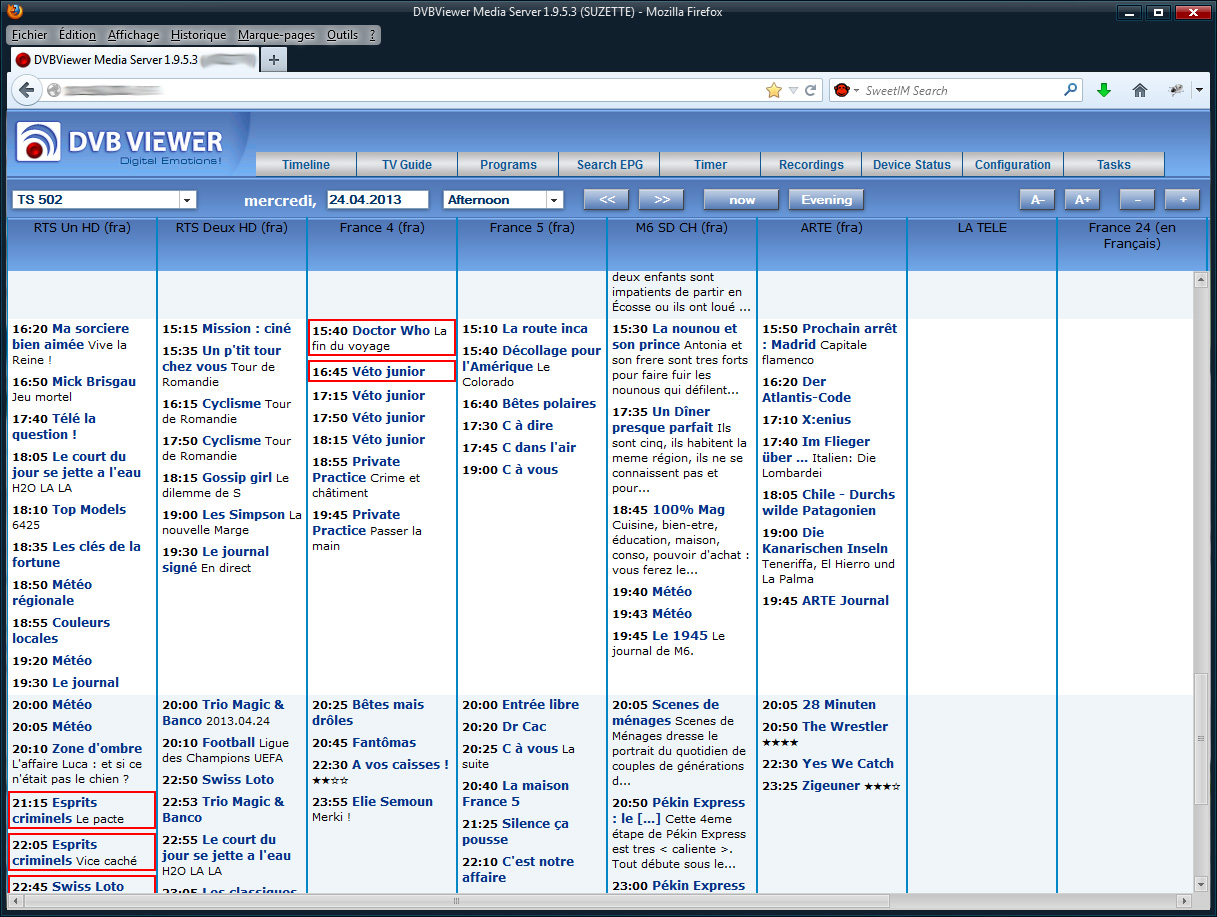Open the Tasks tab
This screenshot has width=1217, height=917.
point(1114,164)
